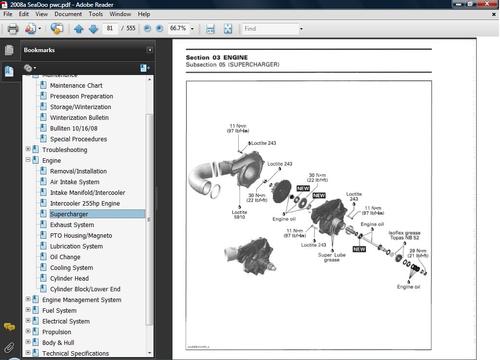Click the collaborate/share toolbar icon
Image resolution: width=500 pixels, height=360 pixels.
(57, 29)
